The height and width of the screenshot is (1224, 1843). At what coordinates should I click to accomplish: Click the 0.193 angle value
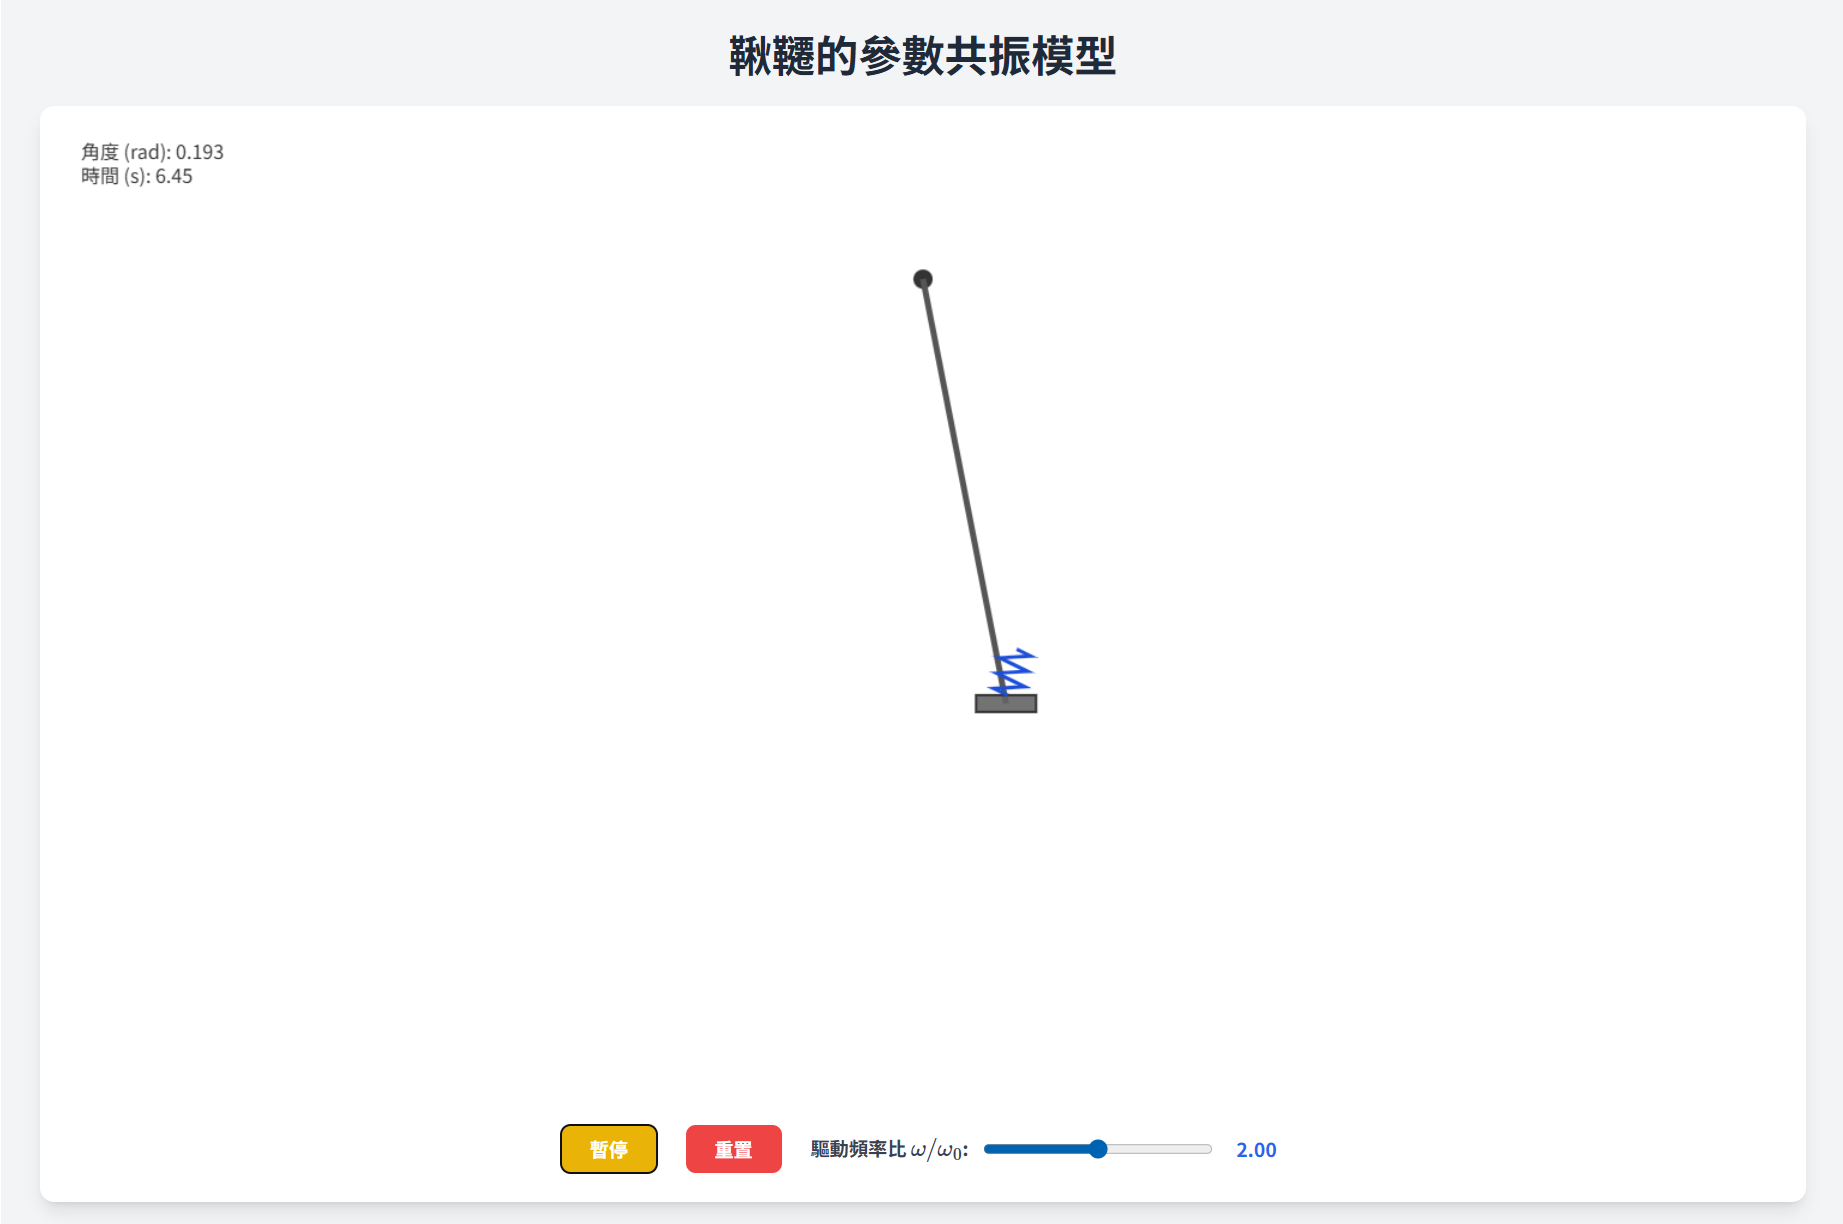pos(200,152)
